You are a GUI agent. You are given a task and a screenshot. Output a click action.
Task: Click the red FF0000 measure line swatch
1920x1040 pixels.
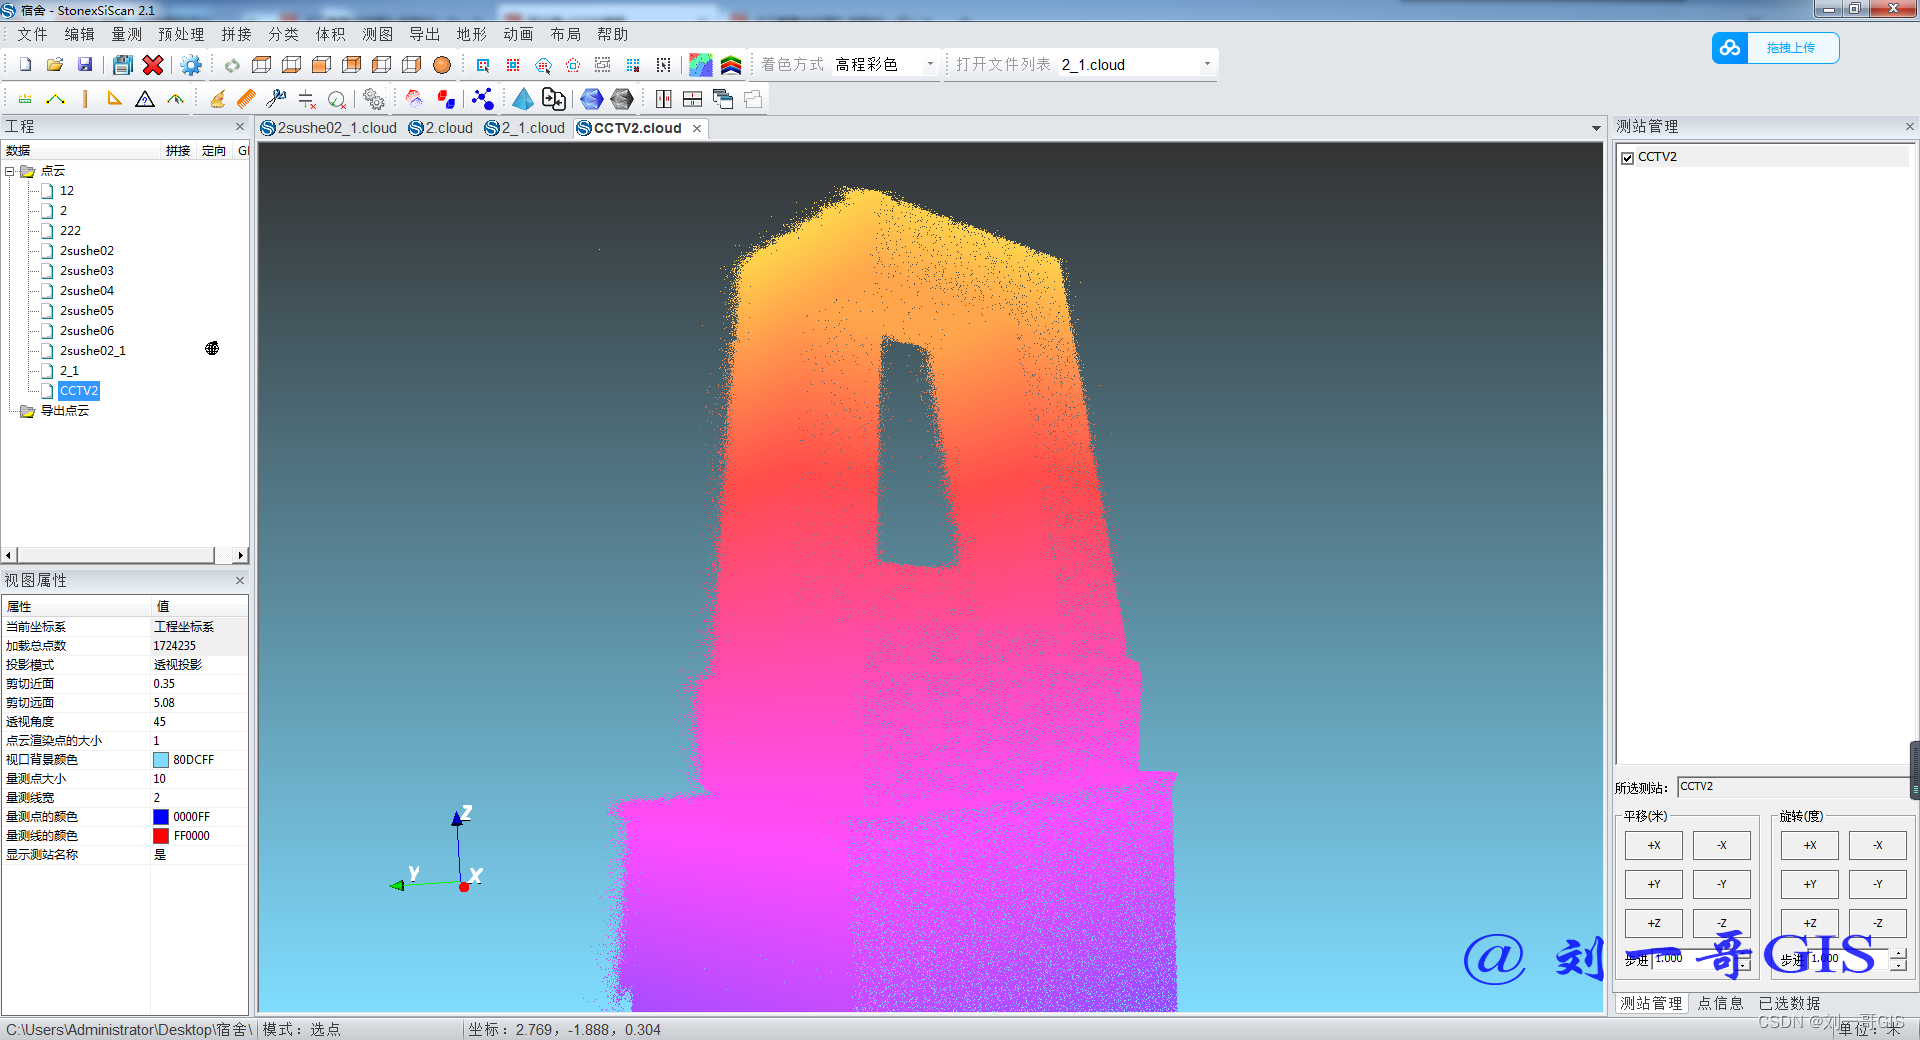(161, 836)
